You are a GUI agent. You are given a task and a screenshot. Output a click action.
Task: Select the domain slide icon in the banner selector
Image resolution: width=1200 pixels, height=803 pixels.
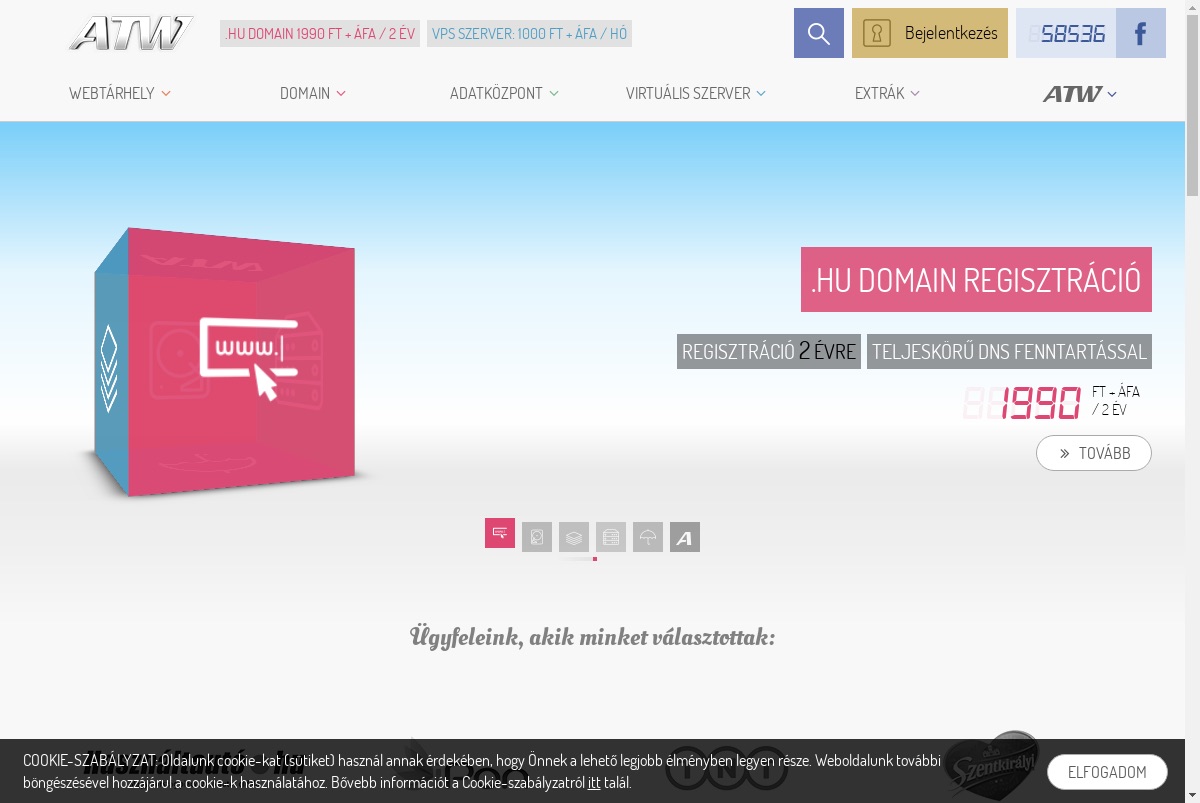(x=500, y=533)
